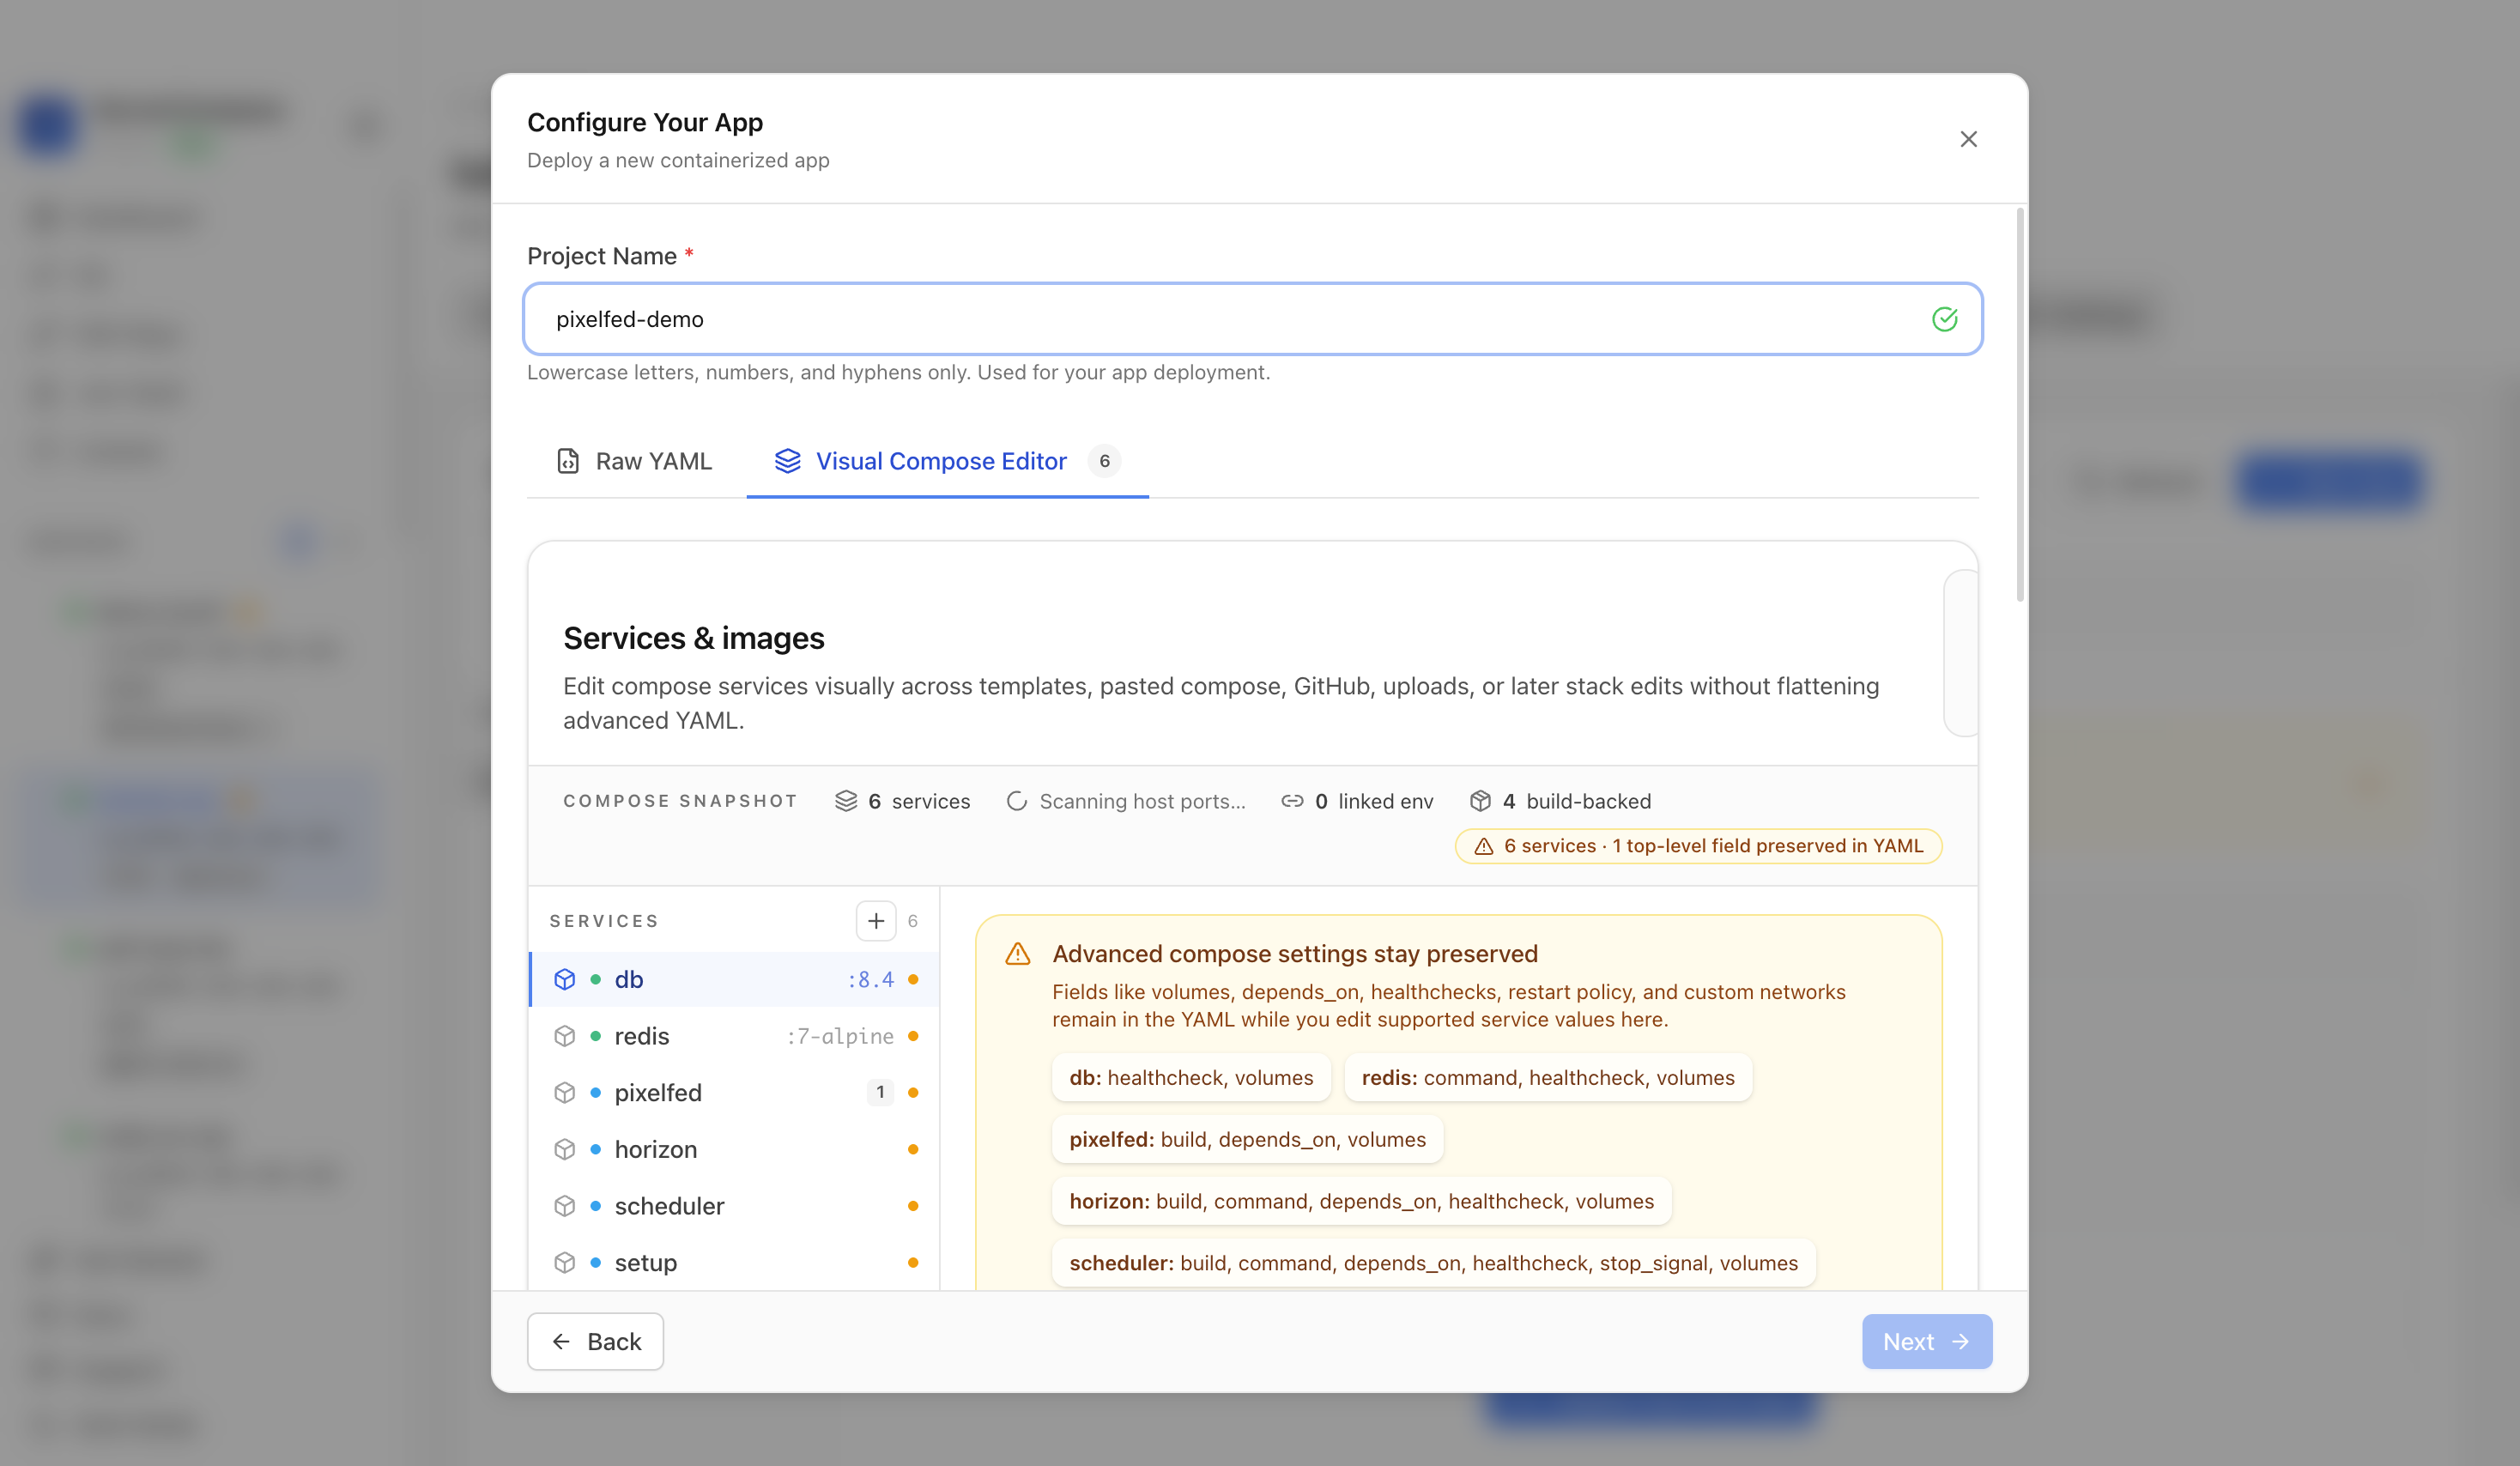Click the linked env link icon
The width and height of the screenshot is (2520, 1466).
1292,801
